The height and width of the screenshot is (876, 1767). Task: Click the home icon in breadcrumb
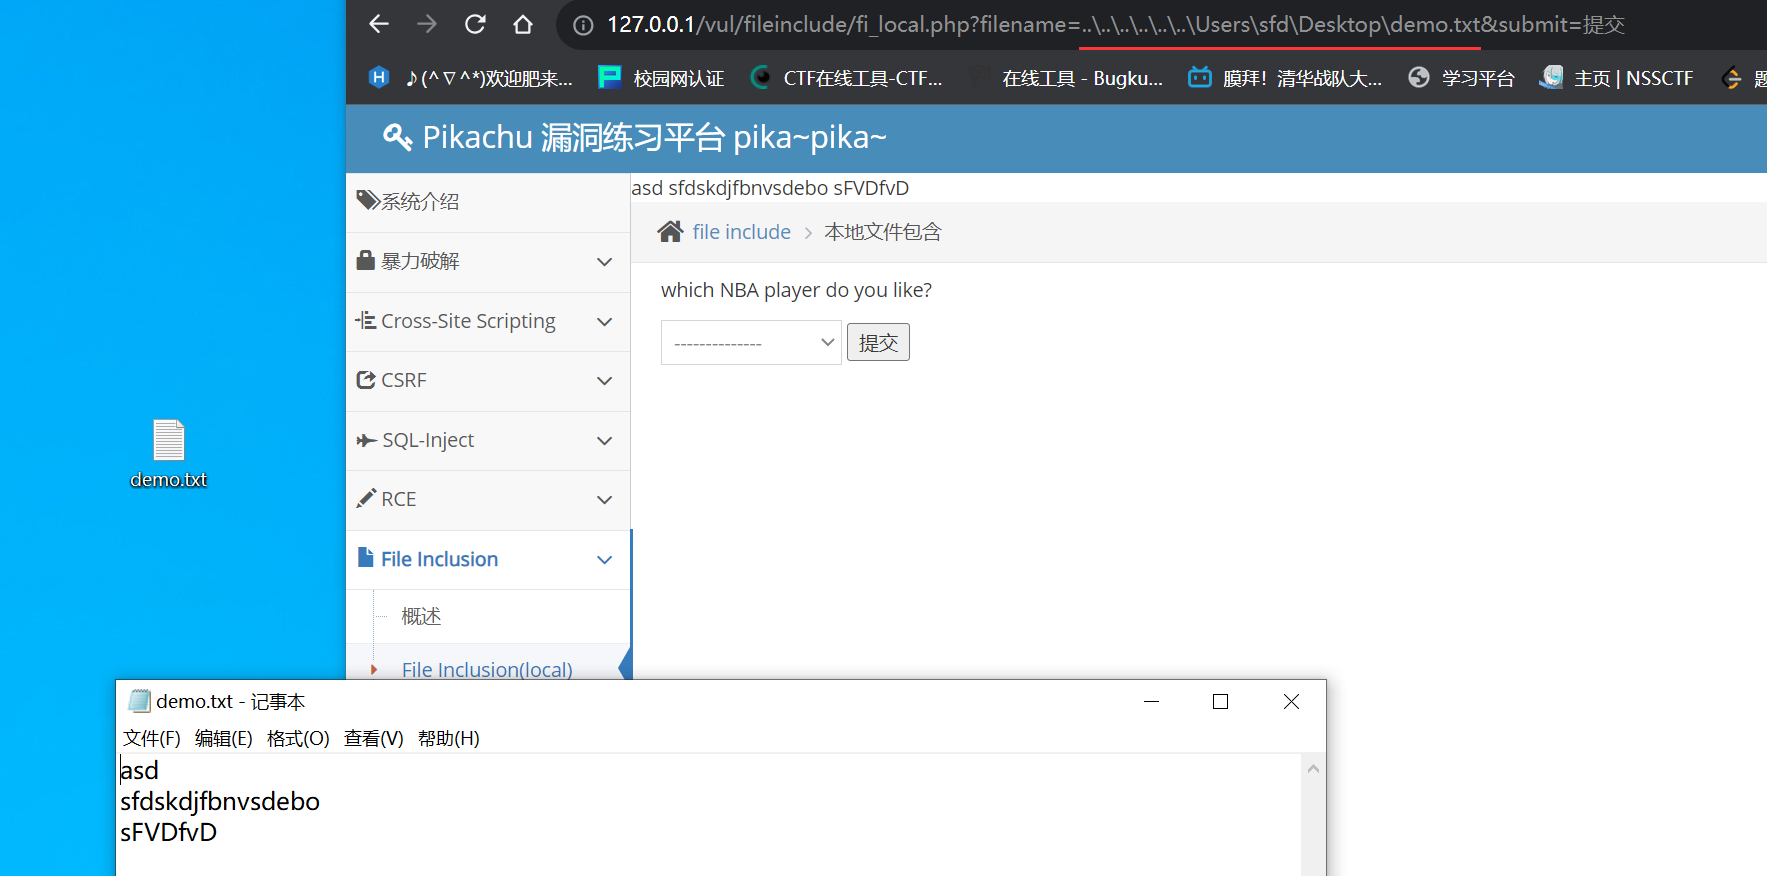click(670, 232)
